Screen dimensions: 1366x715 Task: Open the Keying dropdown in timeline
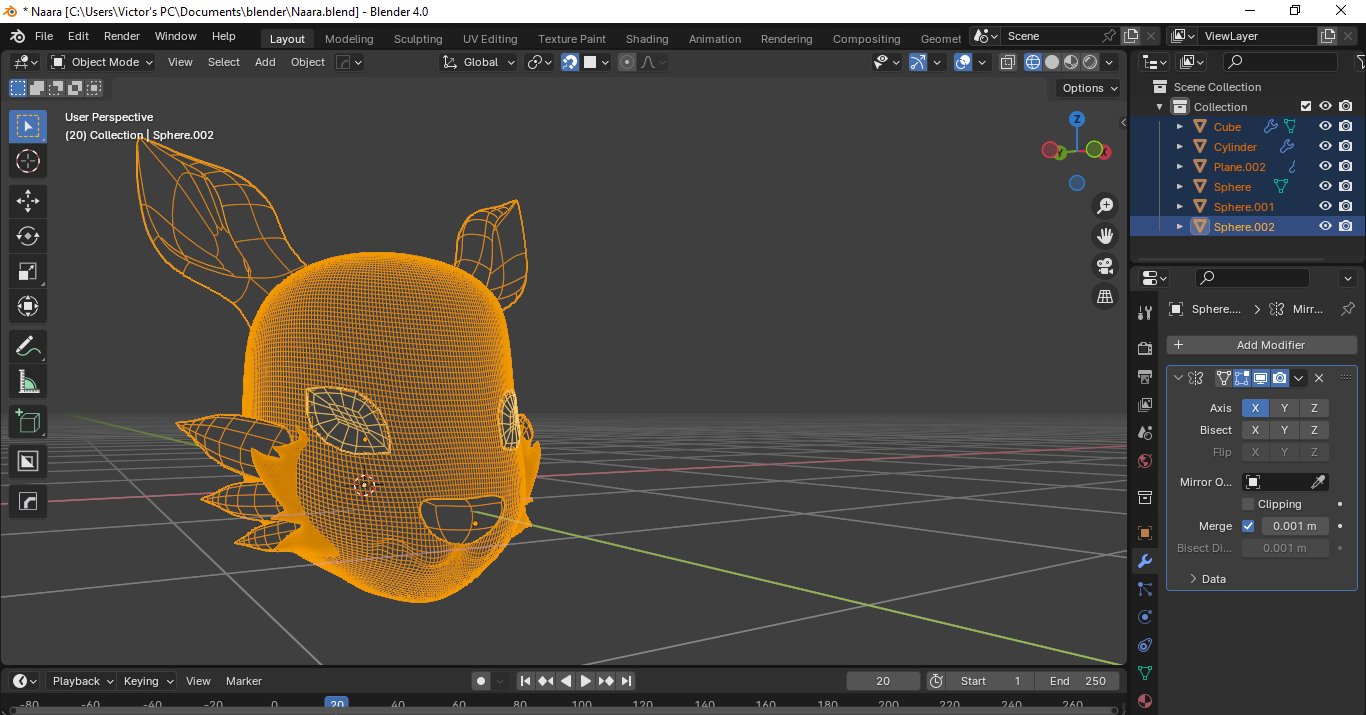[147, 681]
